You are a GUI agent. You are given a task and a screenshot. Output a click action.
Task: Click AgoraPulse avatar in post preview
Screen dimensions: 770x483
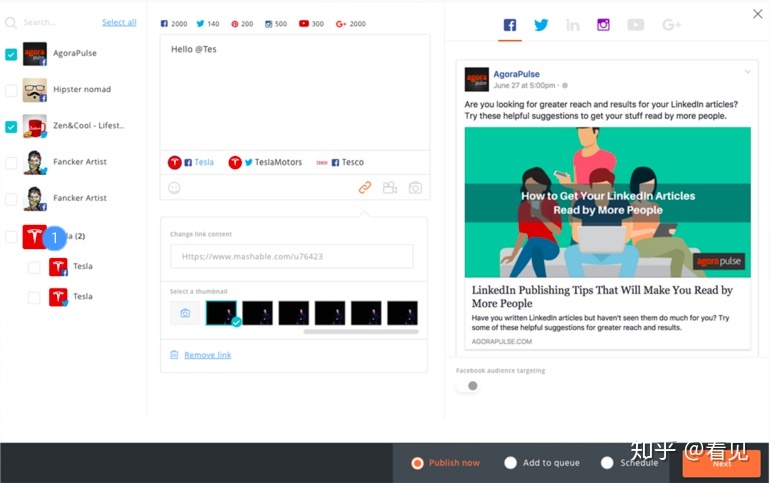tap(477, 80)
